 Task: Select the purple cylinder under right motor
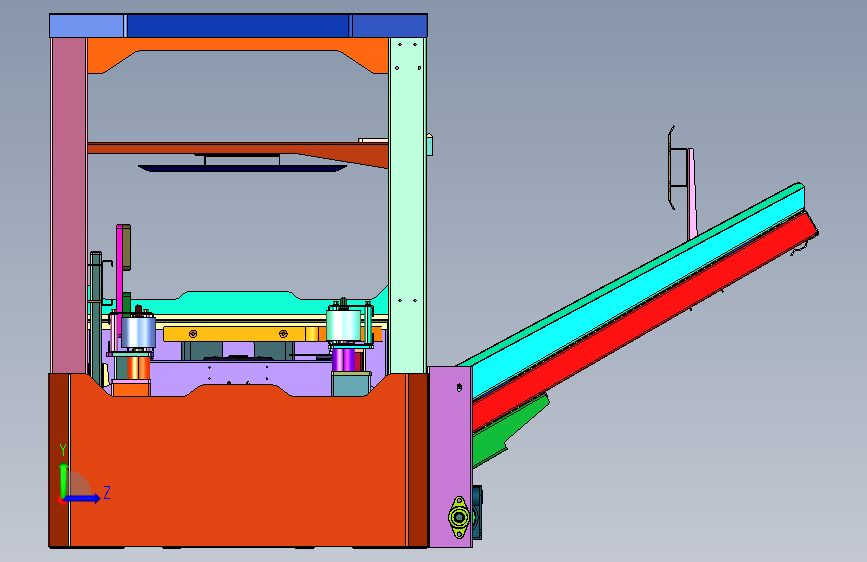click(343, 360)
